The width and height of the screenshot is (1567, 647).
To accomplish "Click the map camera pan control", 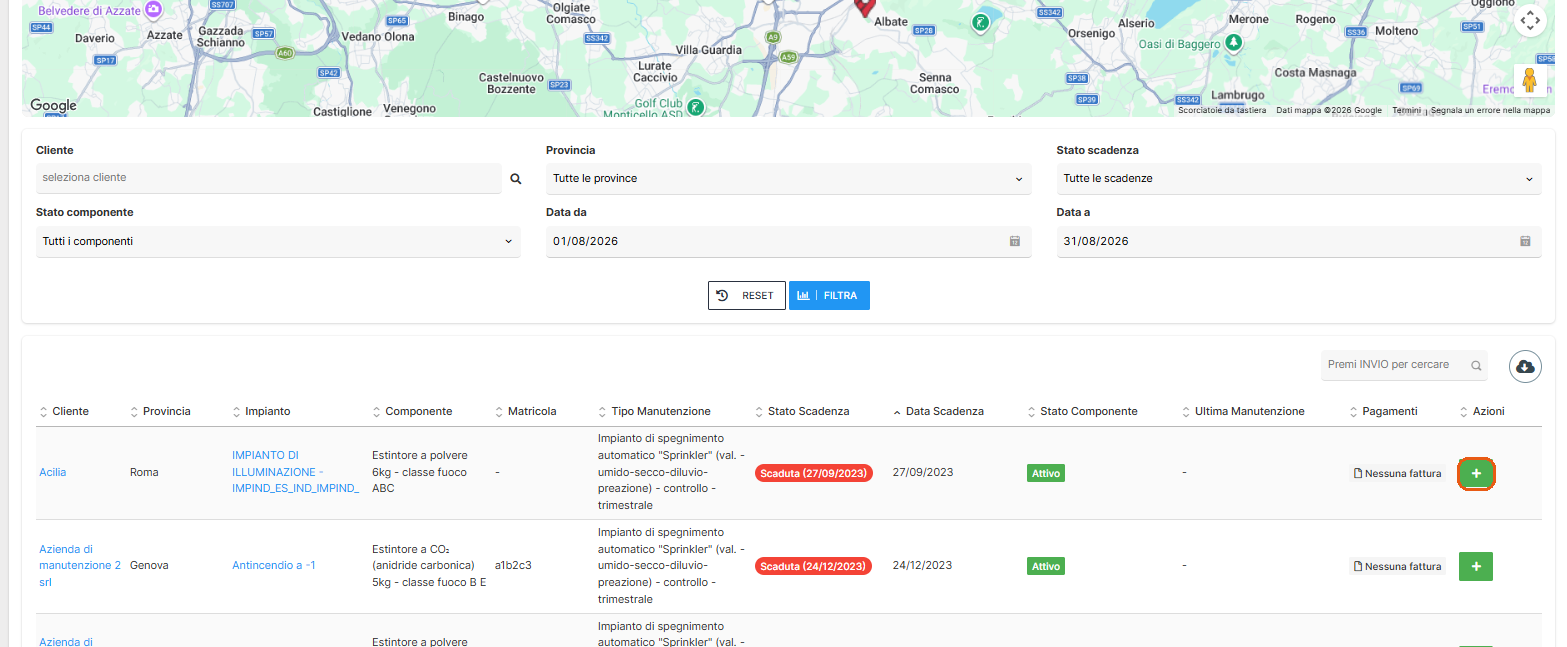I will pyautogui.click(x=1529, y=19).
